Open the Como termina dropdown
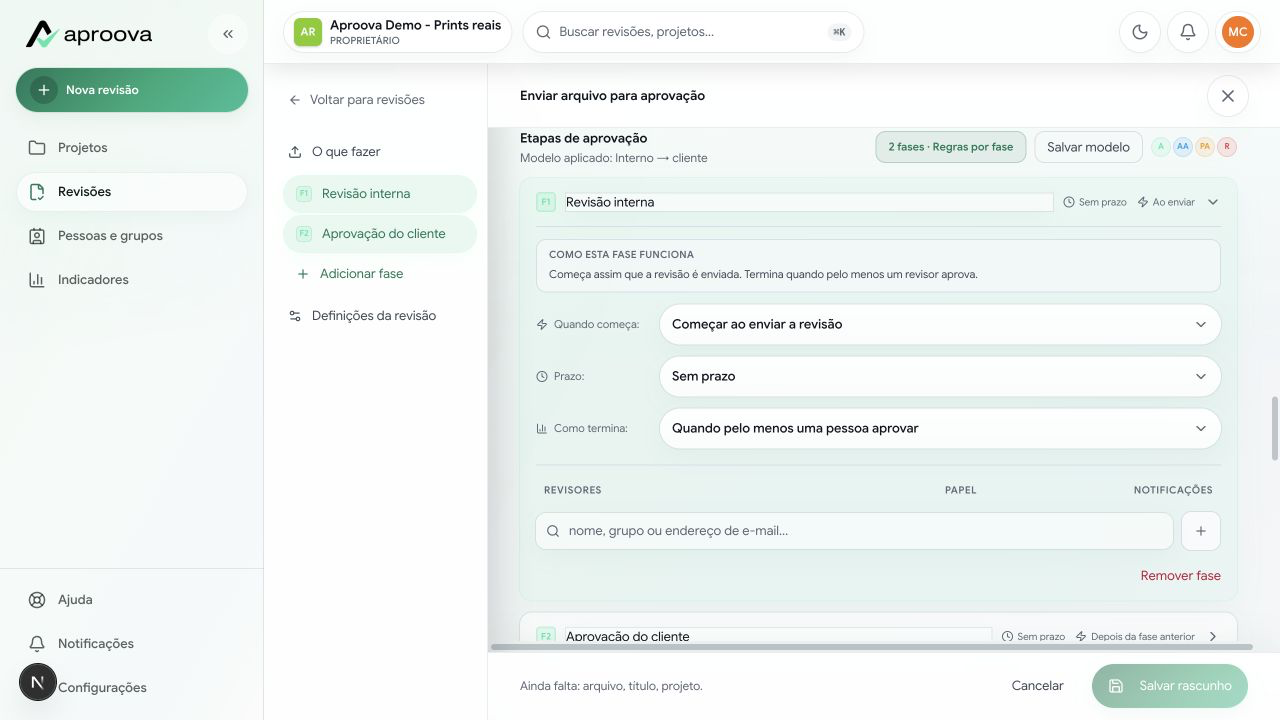The height and width of the screenshot is (720, 1280). click(x=940, y=428)
